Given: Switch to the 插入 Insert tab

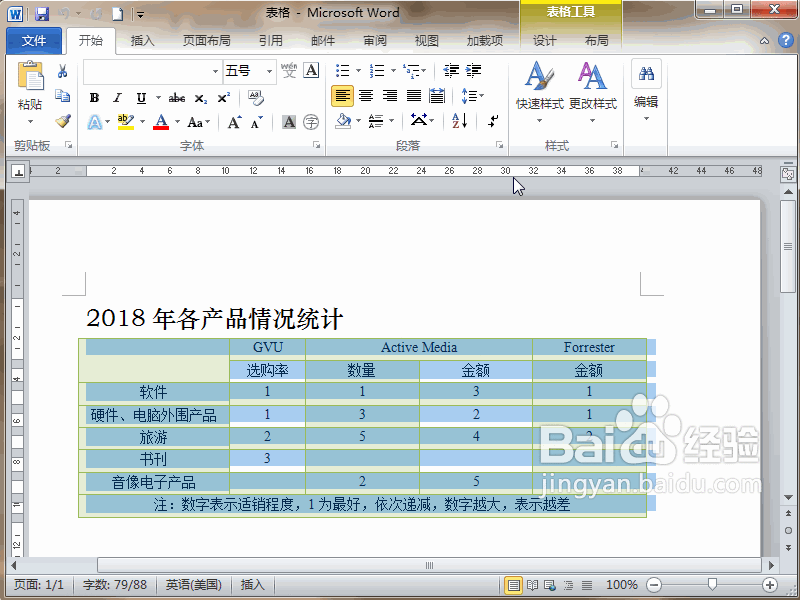Looking at the screenshot, I should (x=142, y=41).
